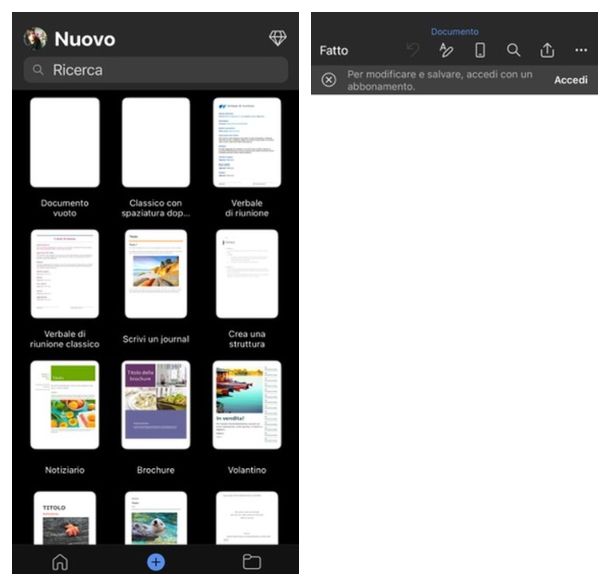The width and height of the screenshot is (610, 586).
Task: Click the Nuovo heading
Action: [x=85, y=39]
